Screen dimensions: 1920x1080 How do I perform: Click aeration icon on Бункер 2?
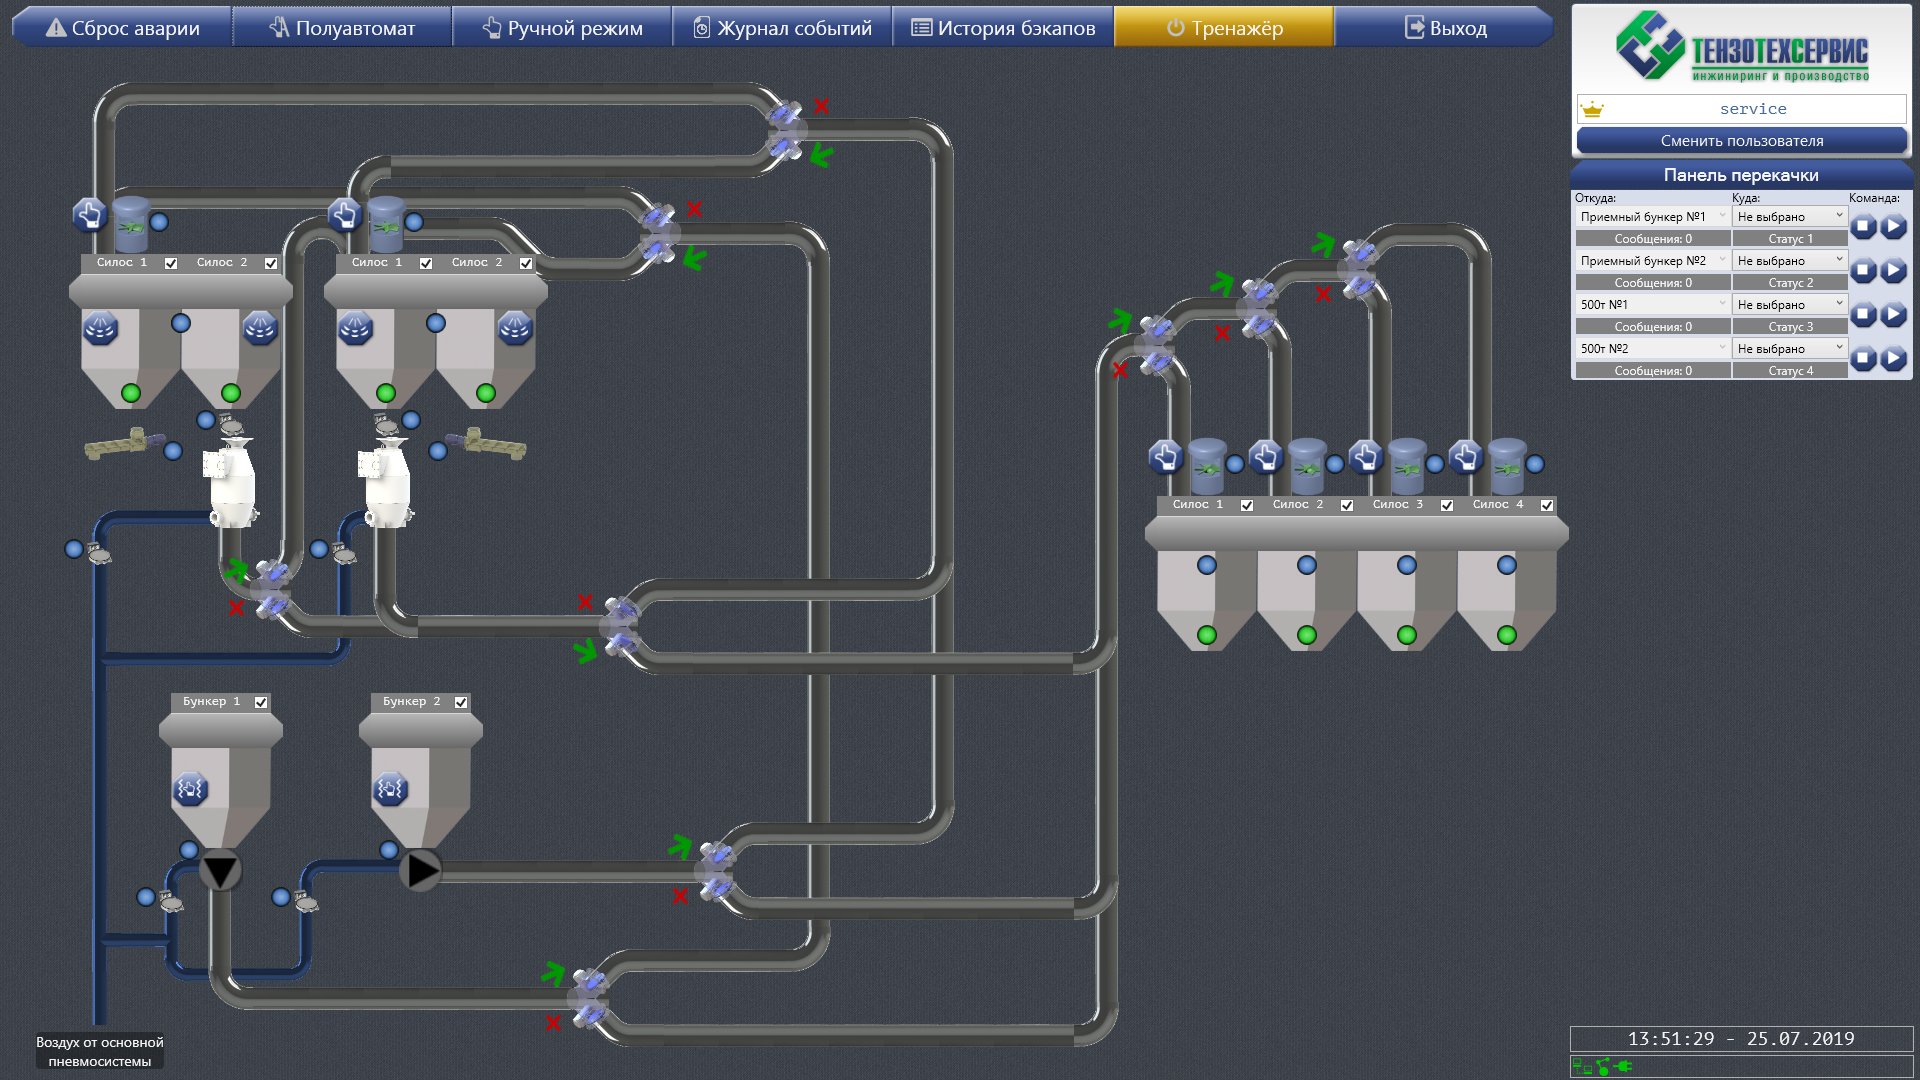pyautogui.click(x=390, y=789)
